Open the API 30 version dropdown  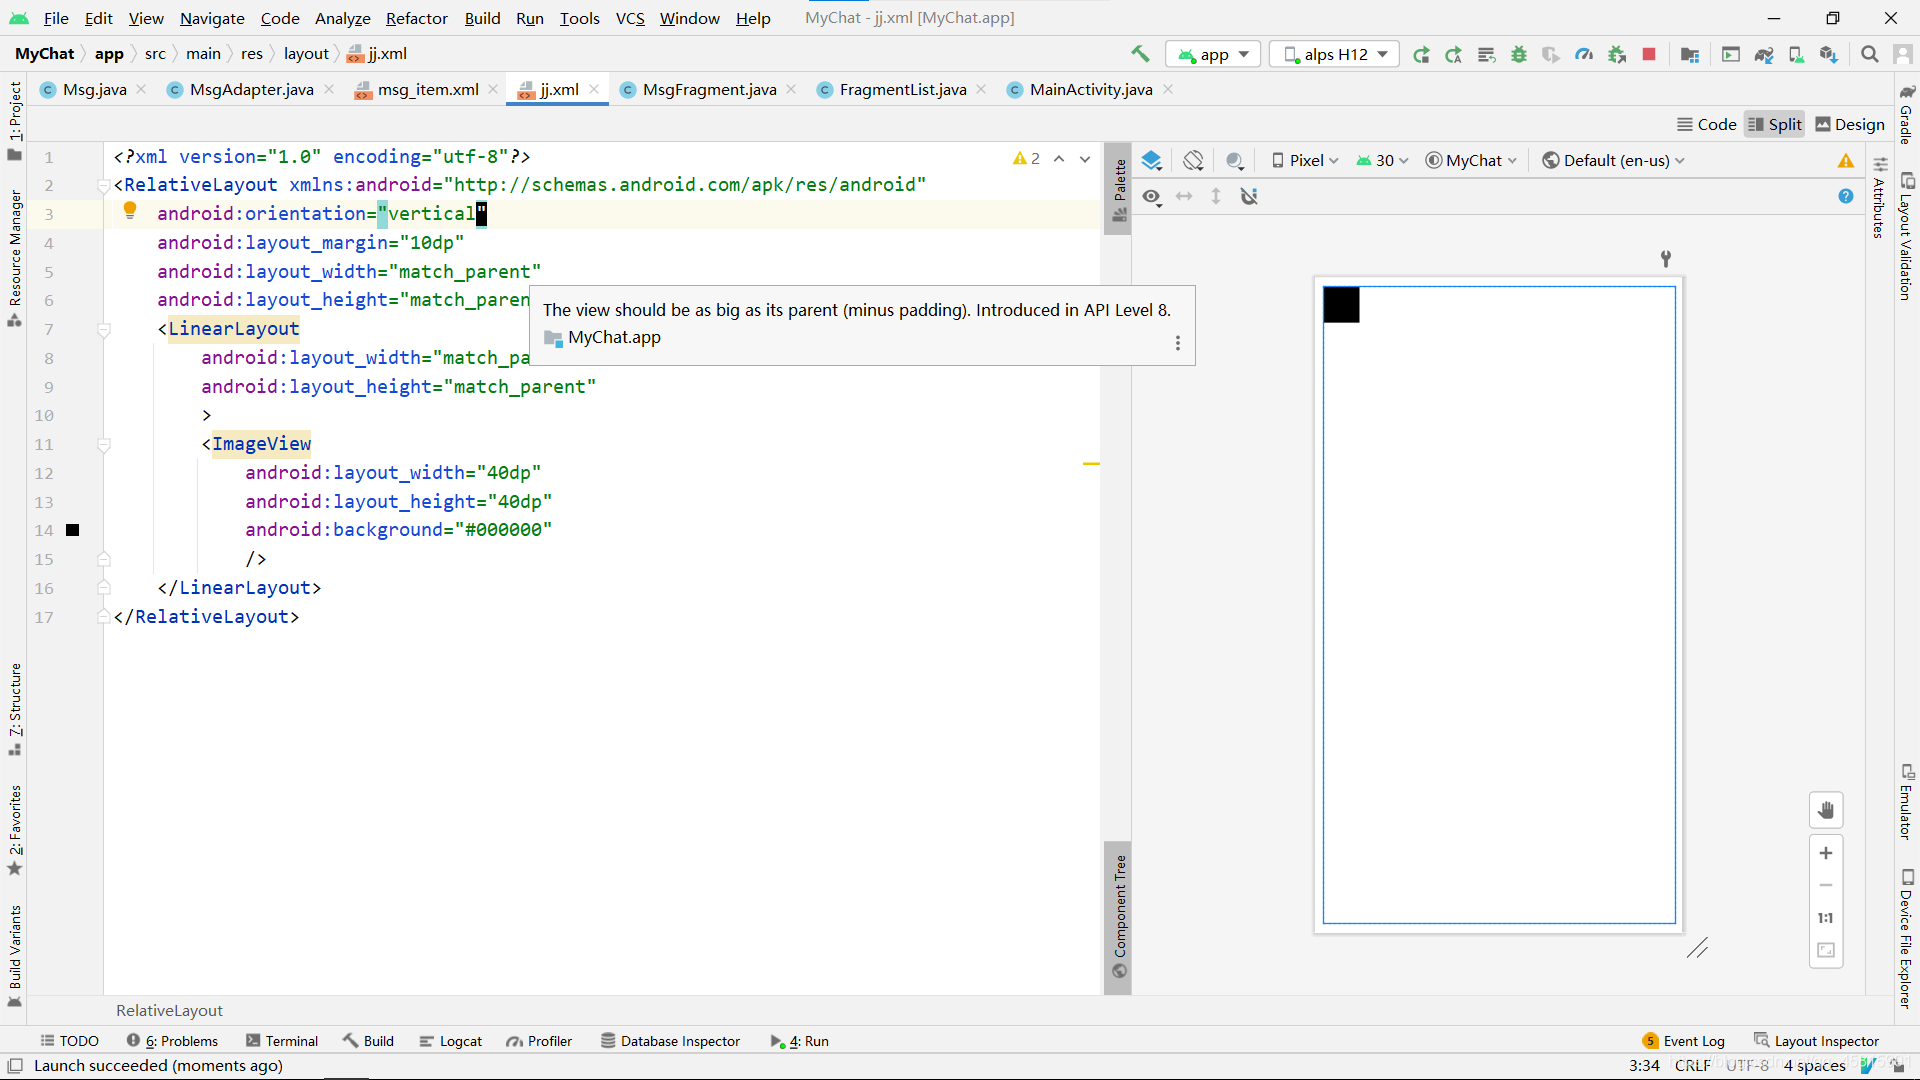(x=1382, y=160)
